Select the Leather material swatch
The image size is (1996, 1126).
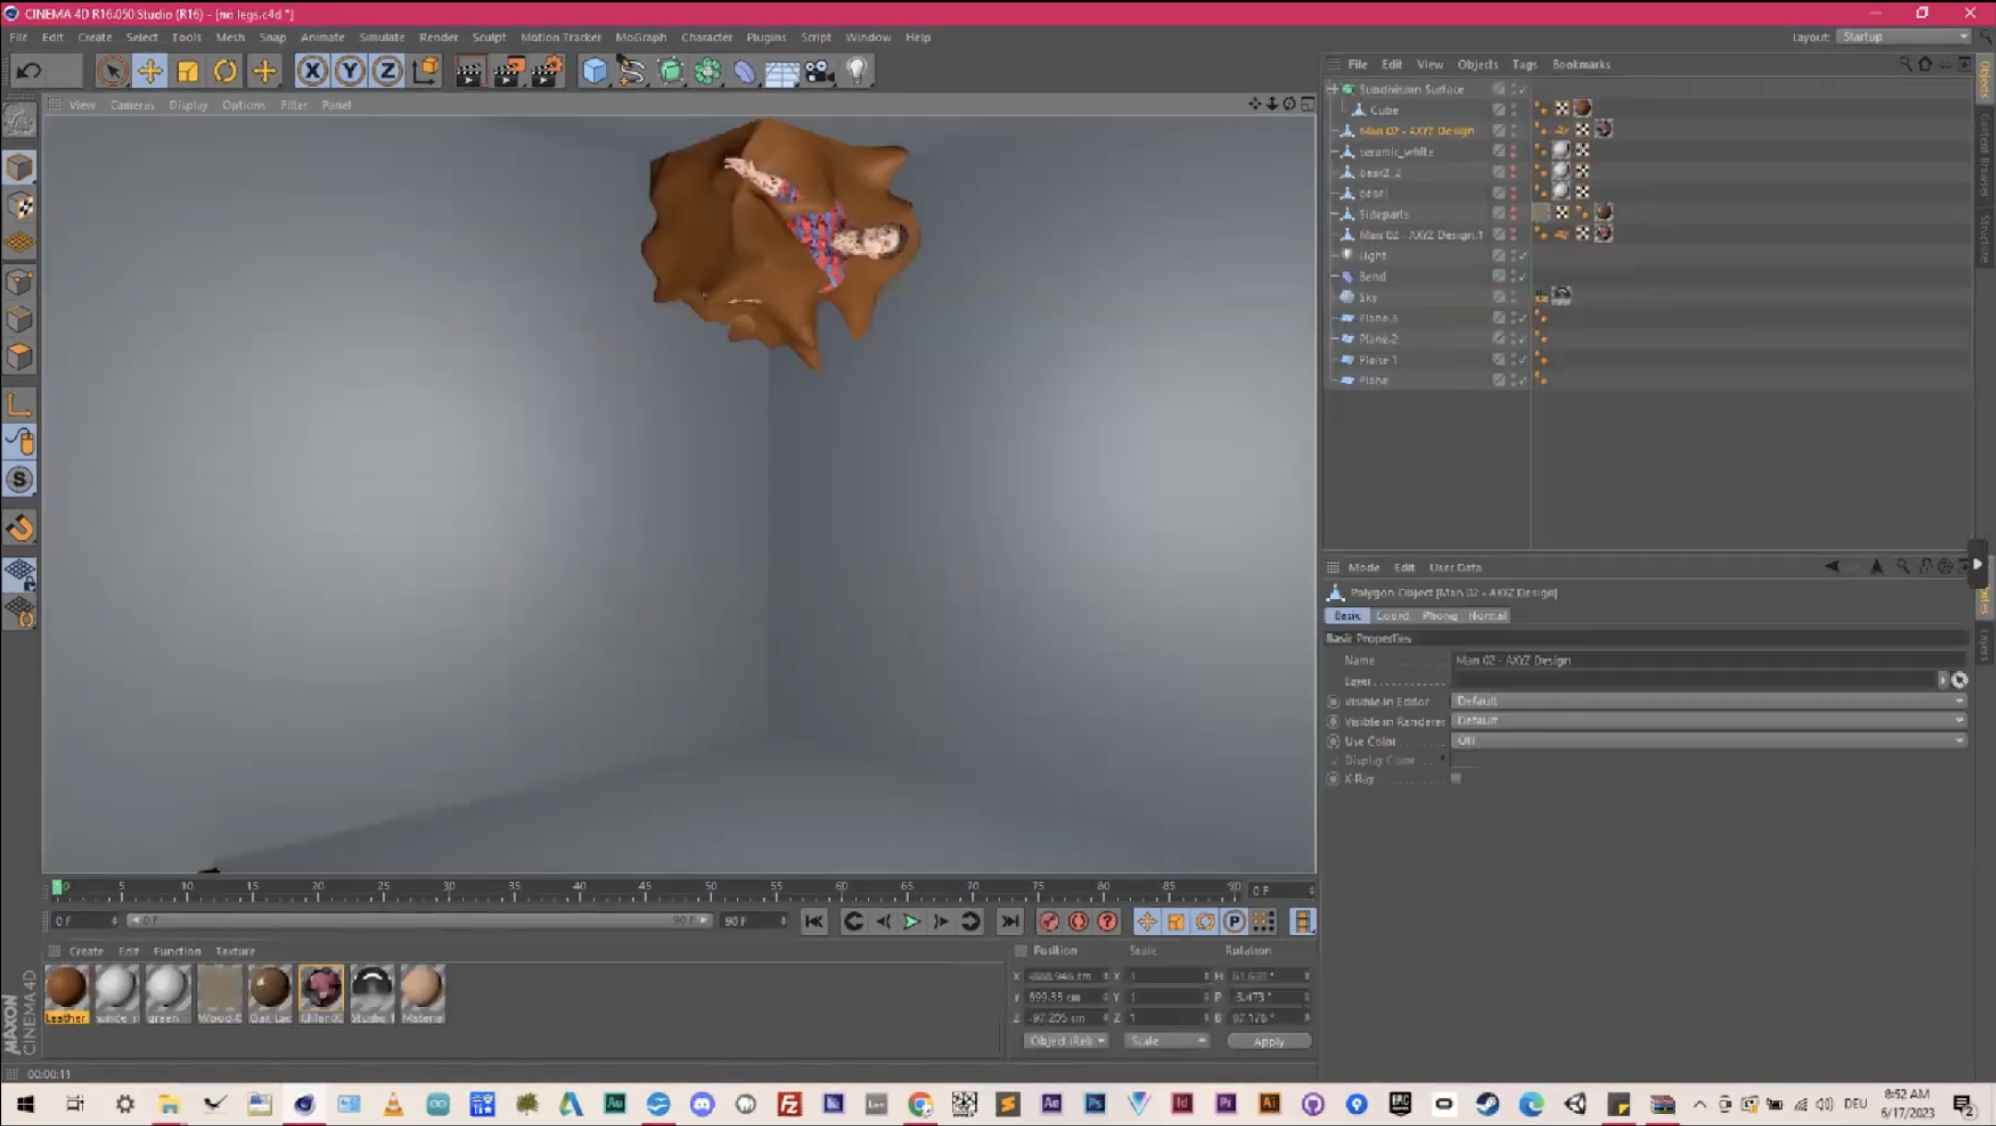pos(66,988)
